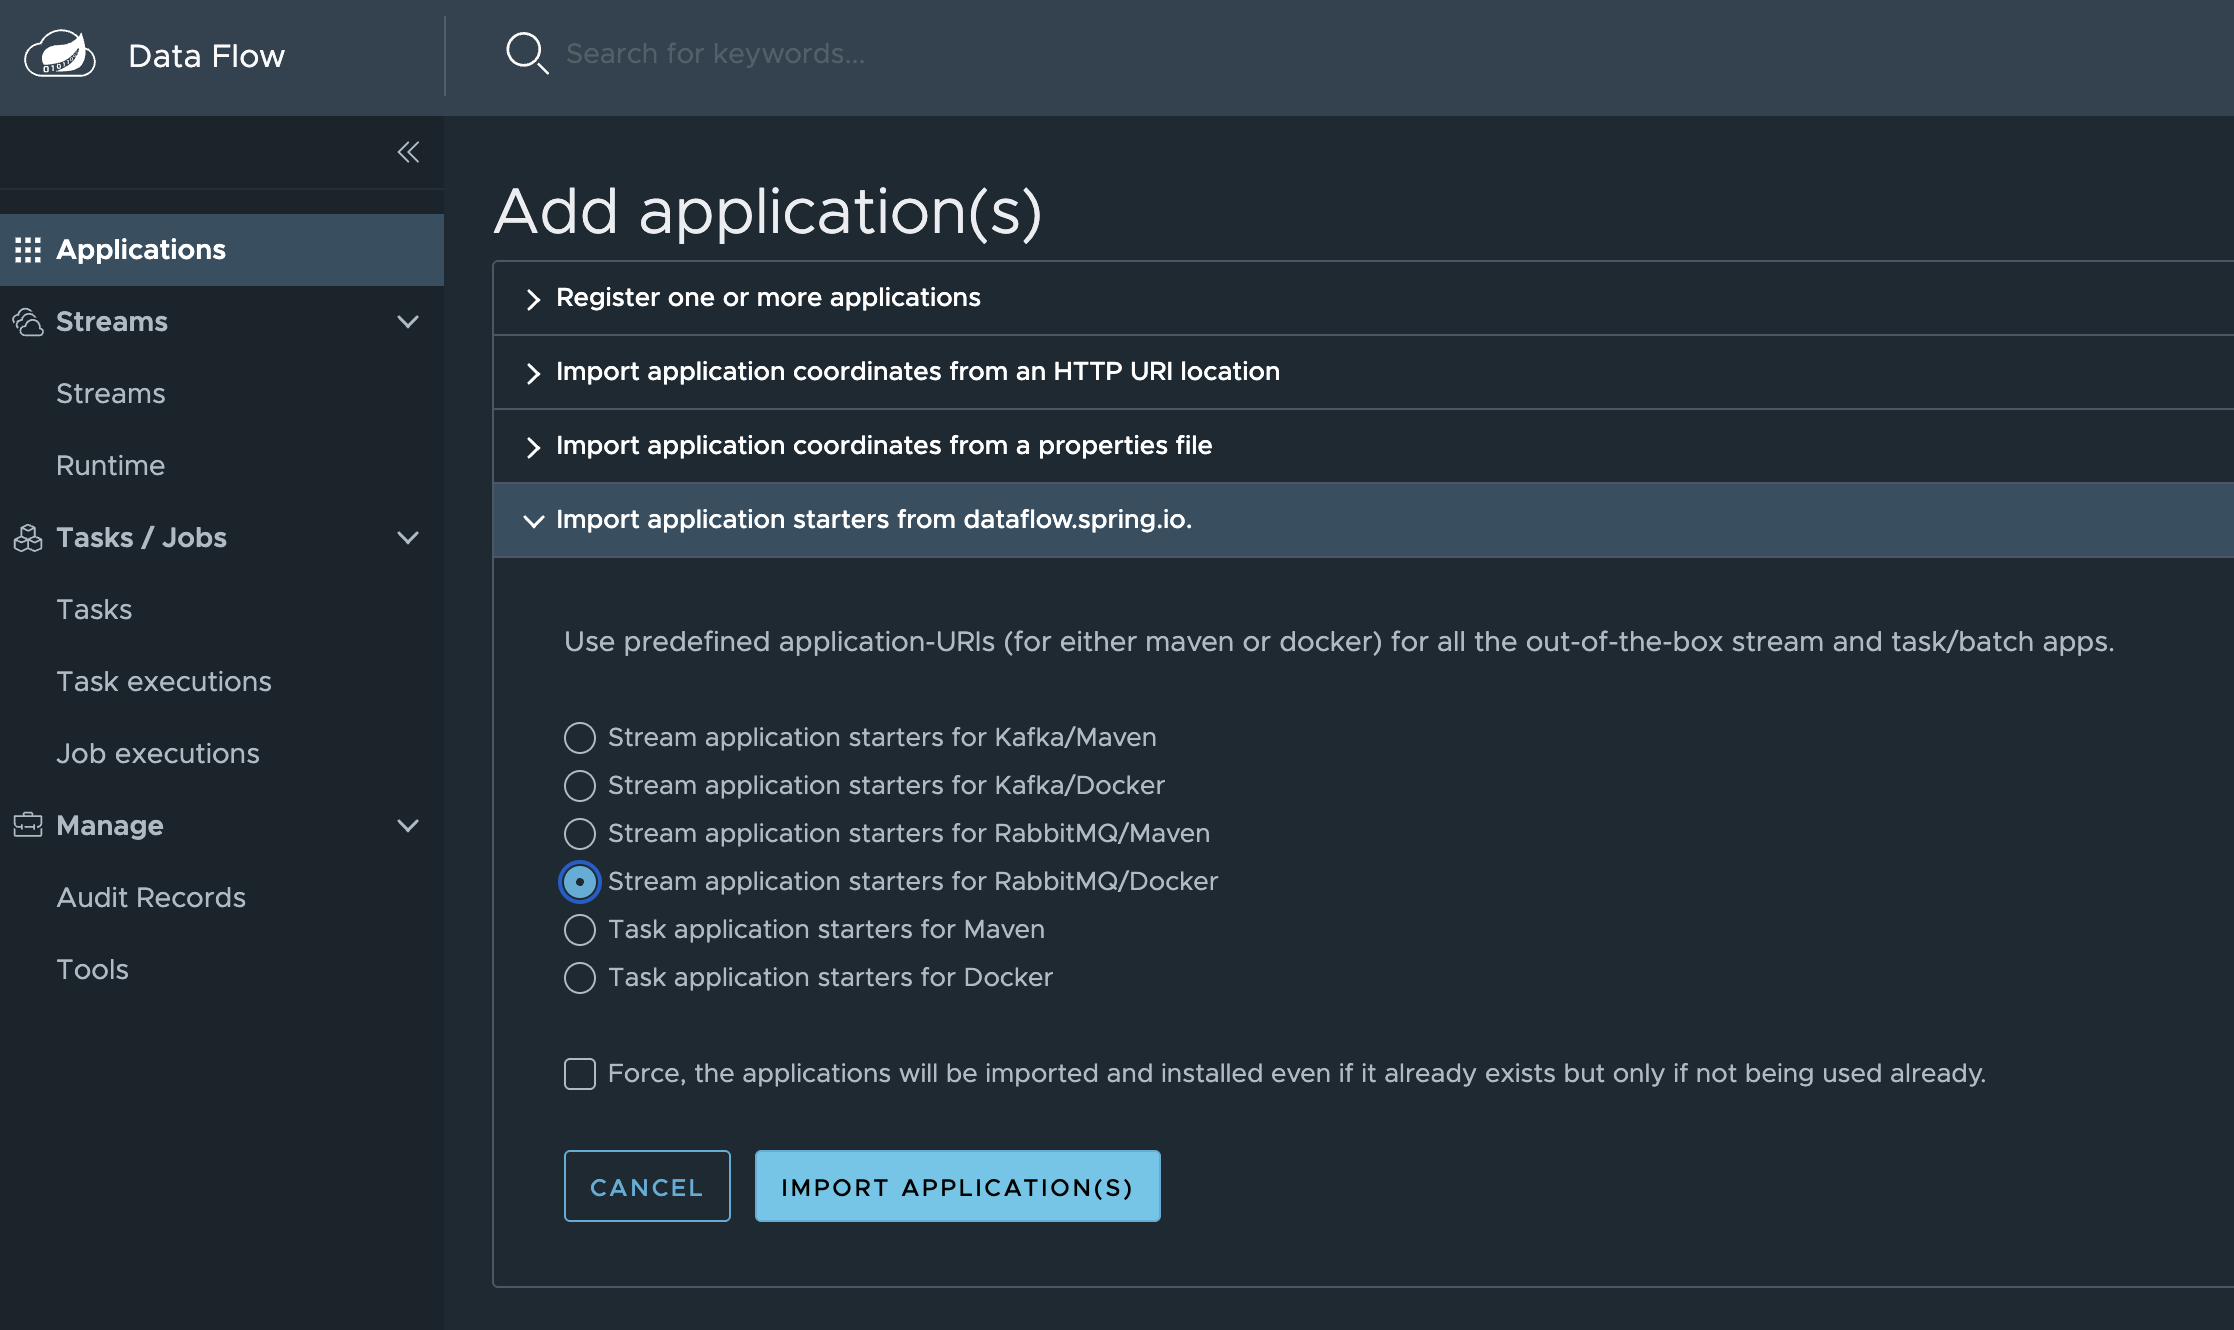Click the Manage briefcase icon
This screenshot has width=2234, height=1330.
coord(28,825)
